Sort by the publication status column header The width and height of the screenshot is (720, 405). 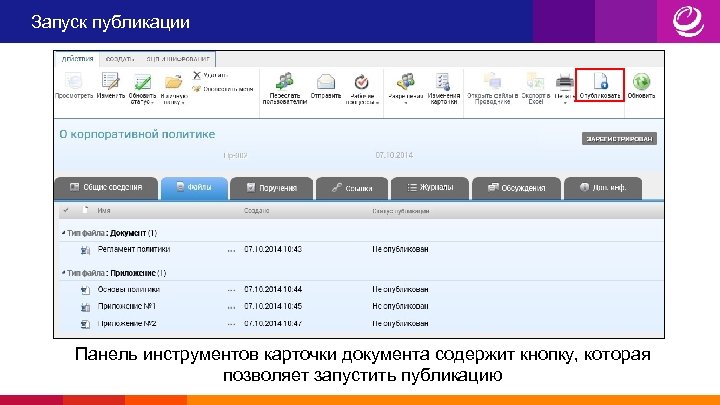pos(400,211)
